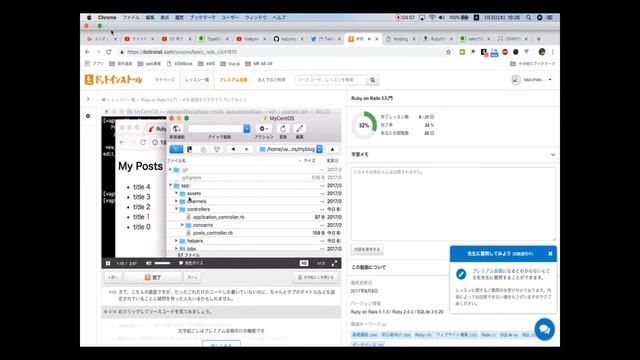Open the premium membership nav item

[x=233, y=80]
